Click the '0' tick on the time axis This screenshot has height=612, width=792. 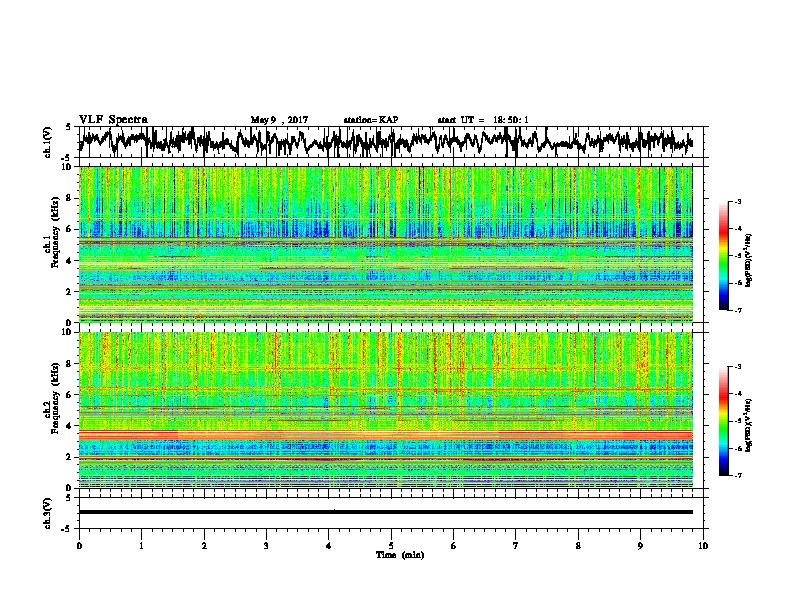(x=79, y=546)
